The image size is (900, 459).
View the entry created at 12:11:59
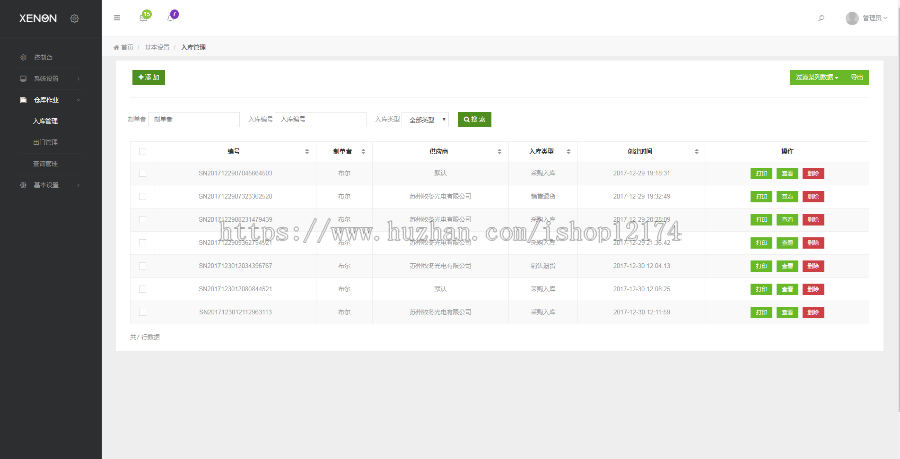click(x=787, y=313)
